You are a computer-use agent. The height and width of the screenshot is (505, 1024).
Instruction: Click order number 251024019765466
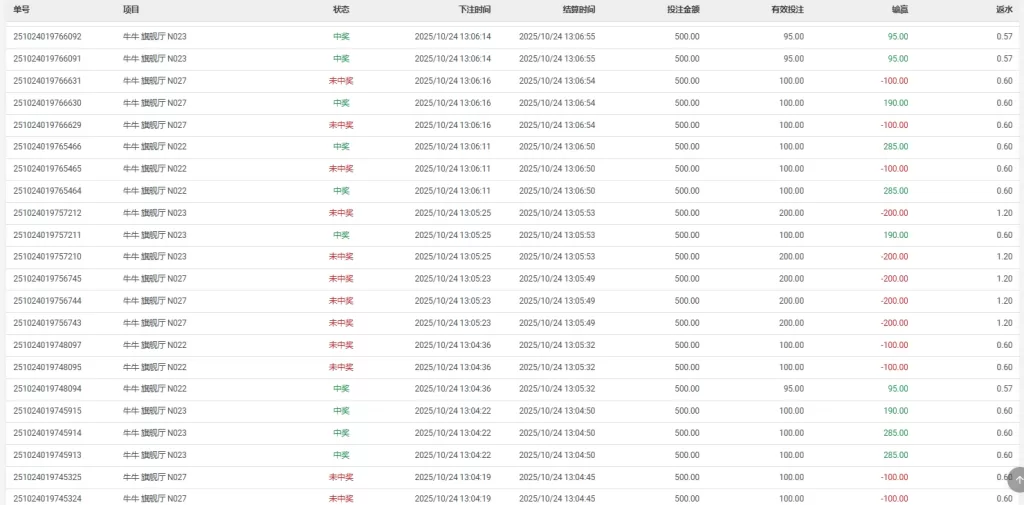(x=47, y=147)
